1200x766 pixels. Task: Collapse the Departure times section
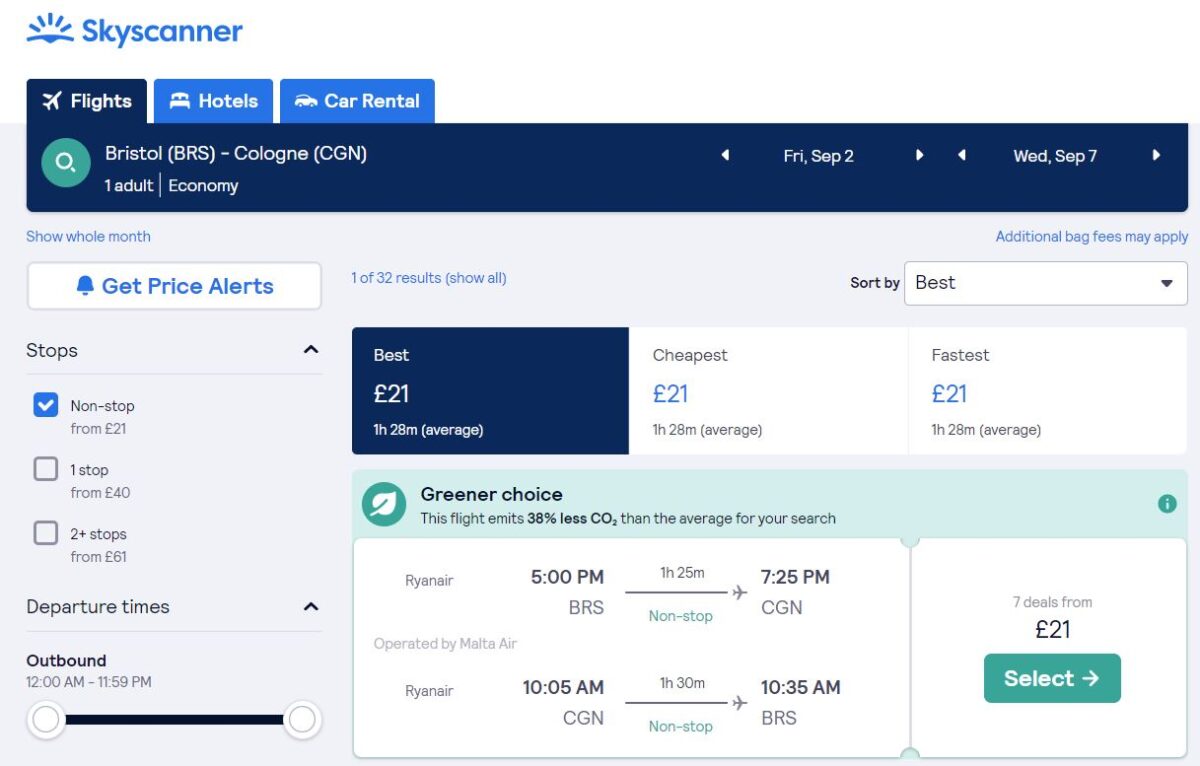[311, 607]
